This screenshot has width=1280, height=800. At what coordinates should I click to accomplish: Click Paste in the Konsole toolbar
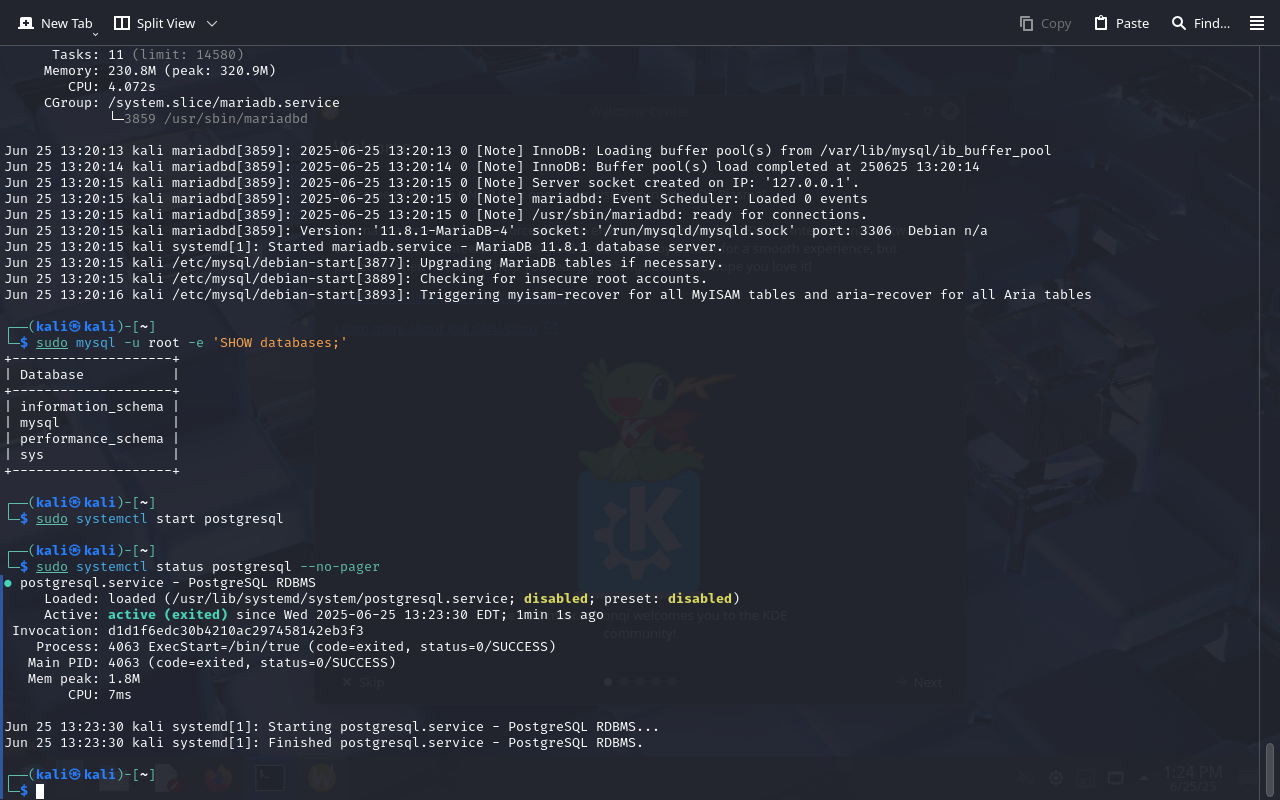1121,23
